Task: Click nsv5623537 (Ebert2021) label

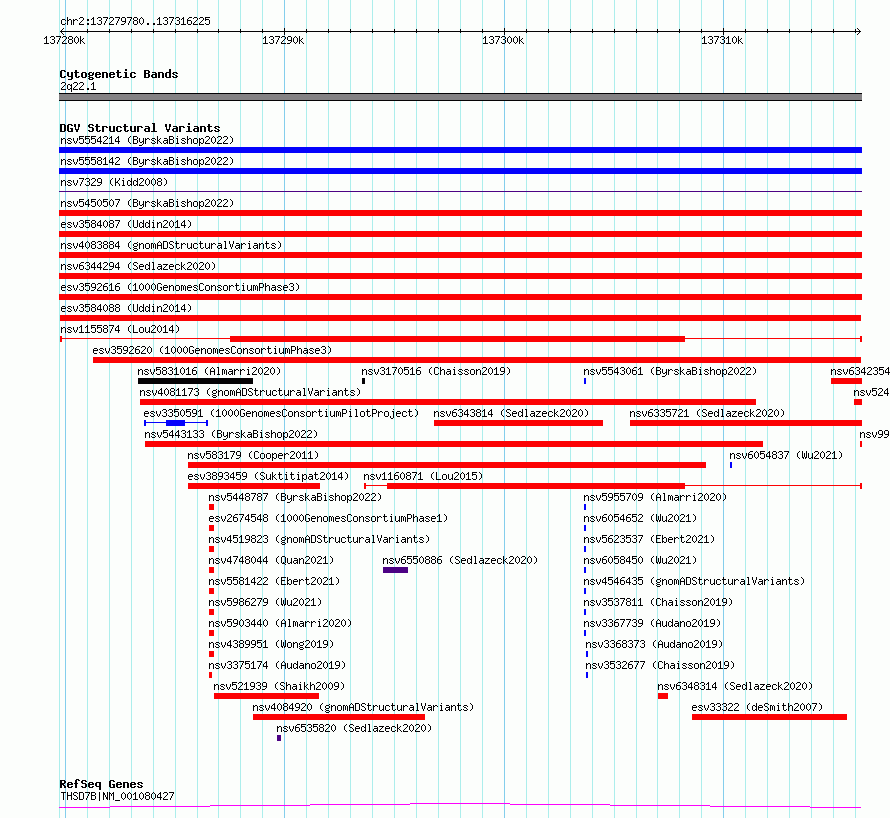Action: point(649,539)
